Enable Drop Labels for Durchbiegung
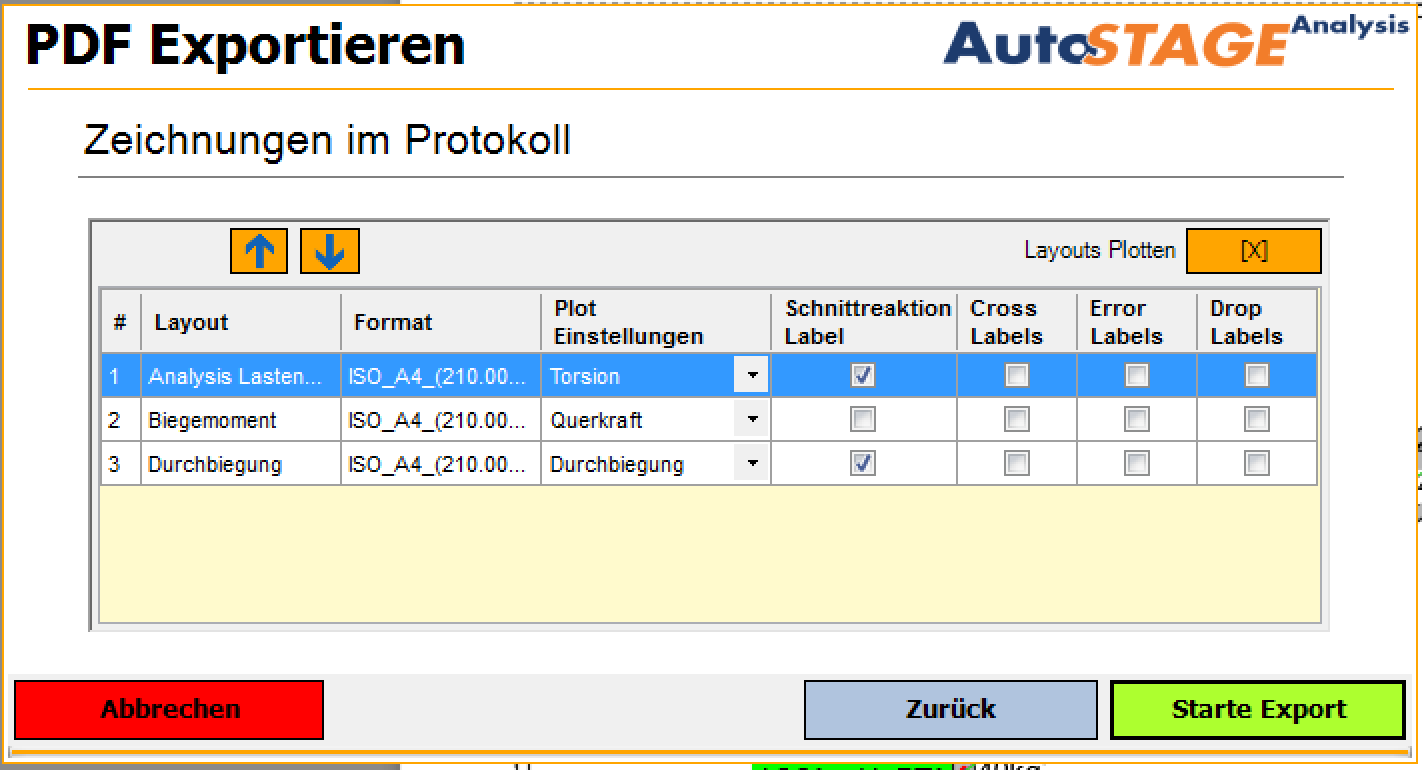Screen dimensions: 1422x770 (1255, 463)
